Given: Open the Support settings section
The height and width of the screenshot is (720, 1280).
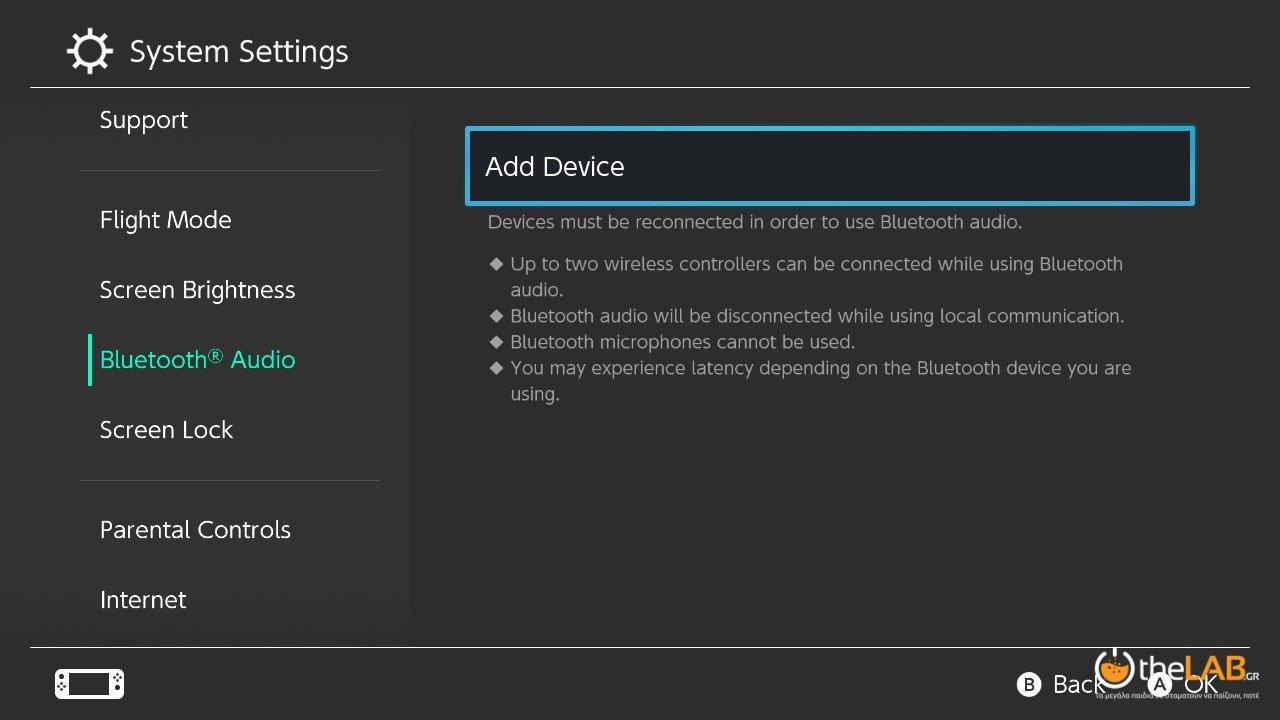Looking at the screenshot, I should (144, 120).
